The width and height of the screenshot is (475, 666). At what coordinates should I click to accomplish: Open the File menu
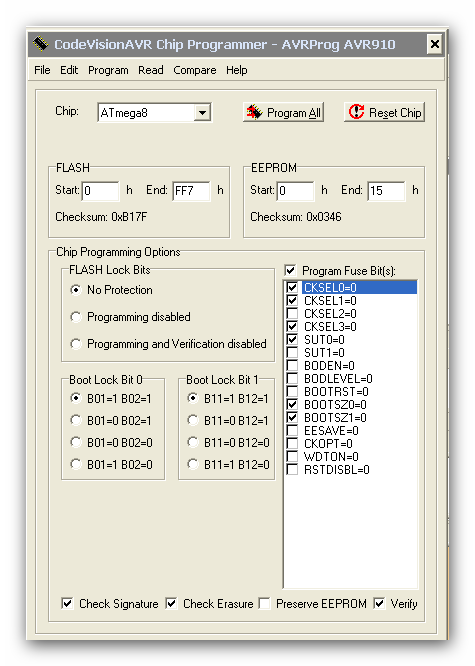(x=42, y=70)
